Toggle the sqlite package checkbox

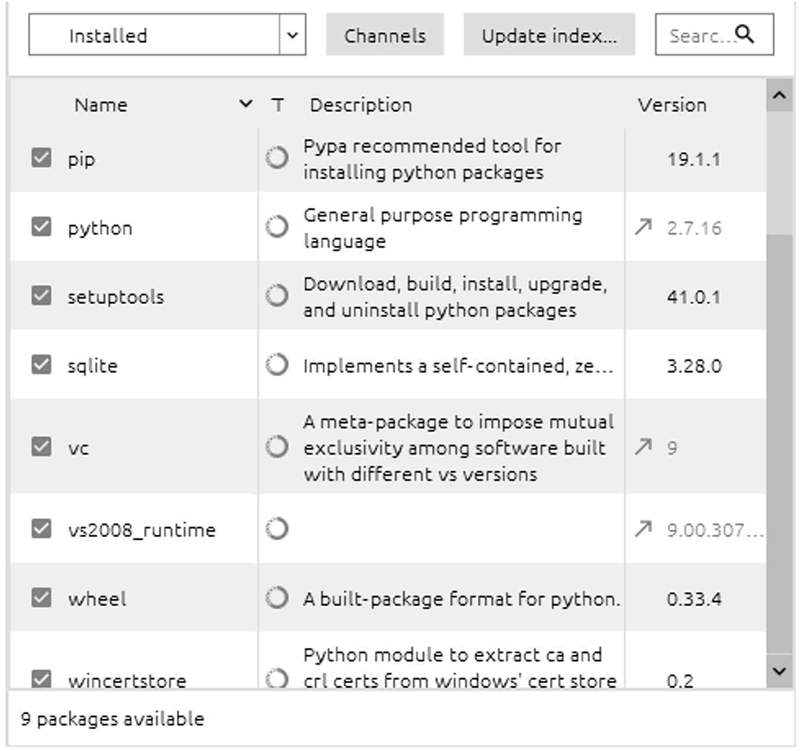41,364
